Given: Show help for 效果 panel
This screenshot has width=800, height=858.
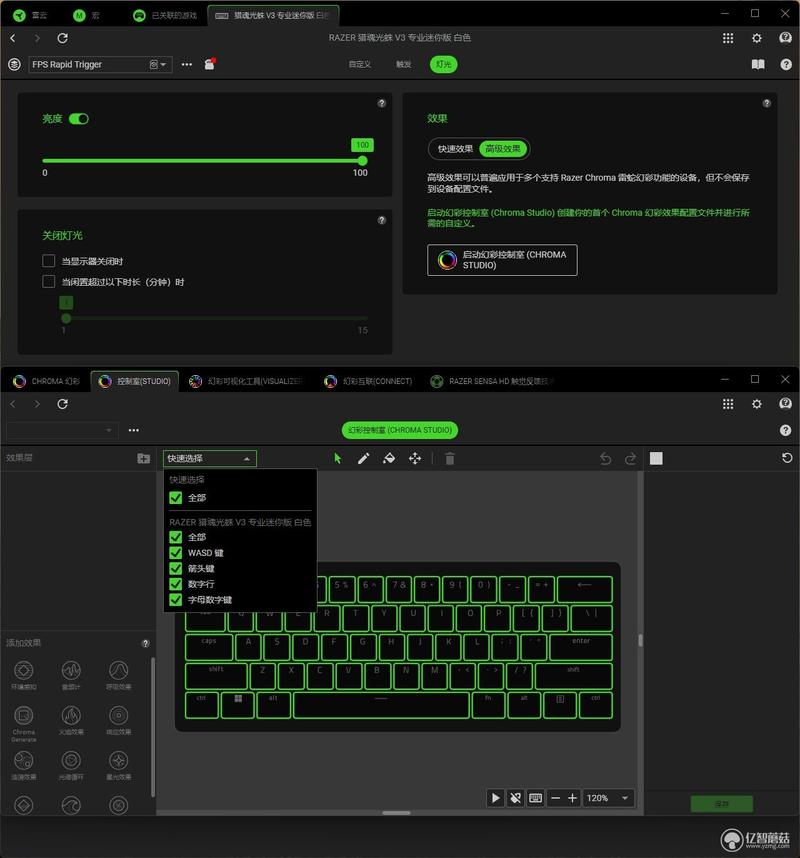Looking at the screenshot, I should [x=767, y=103].
